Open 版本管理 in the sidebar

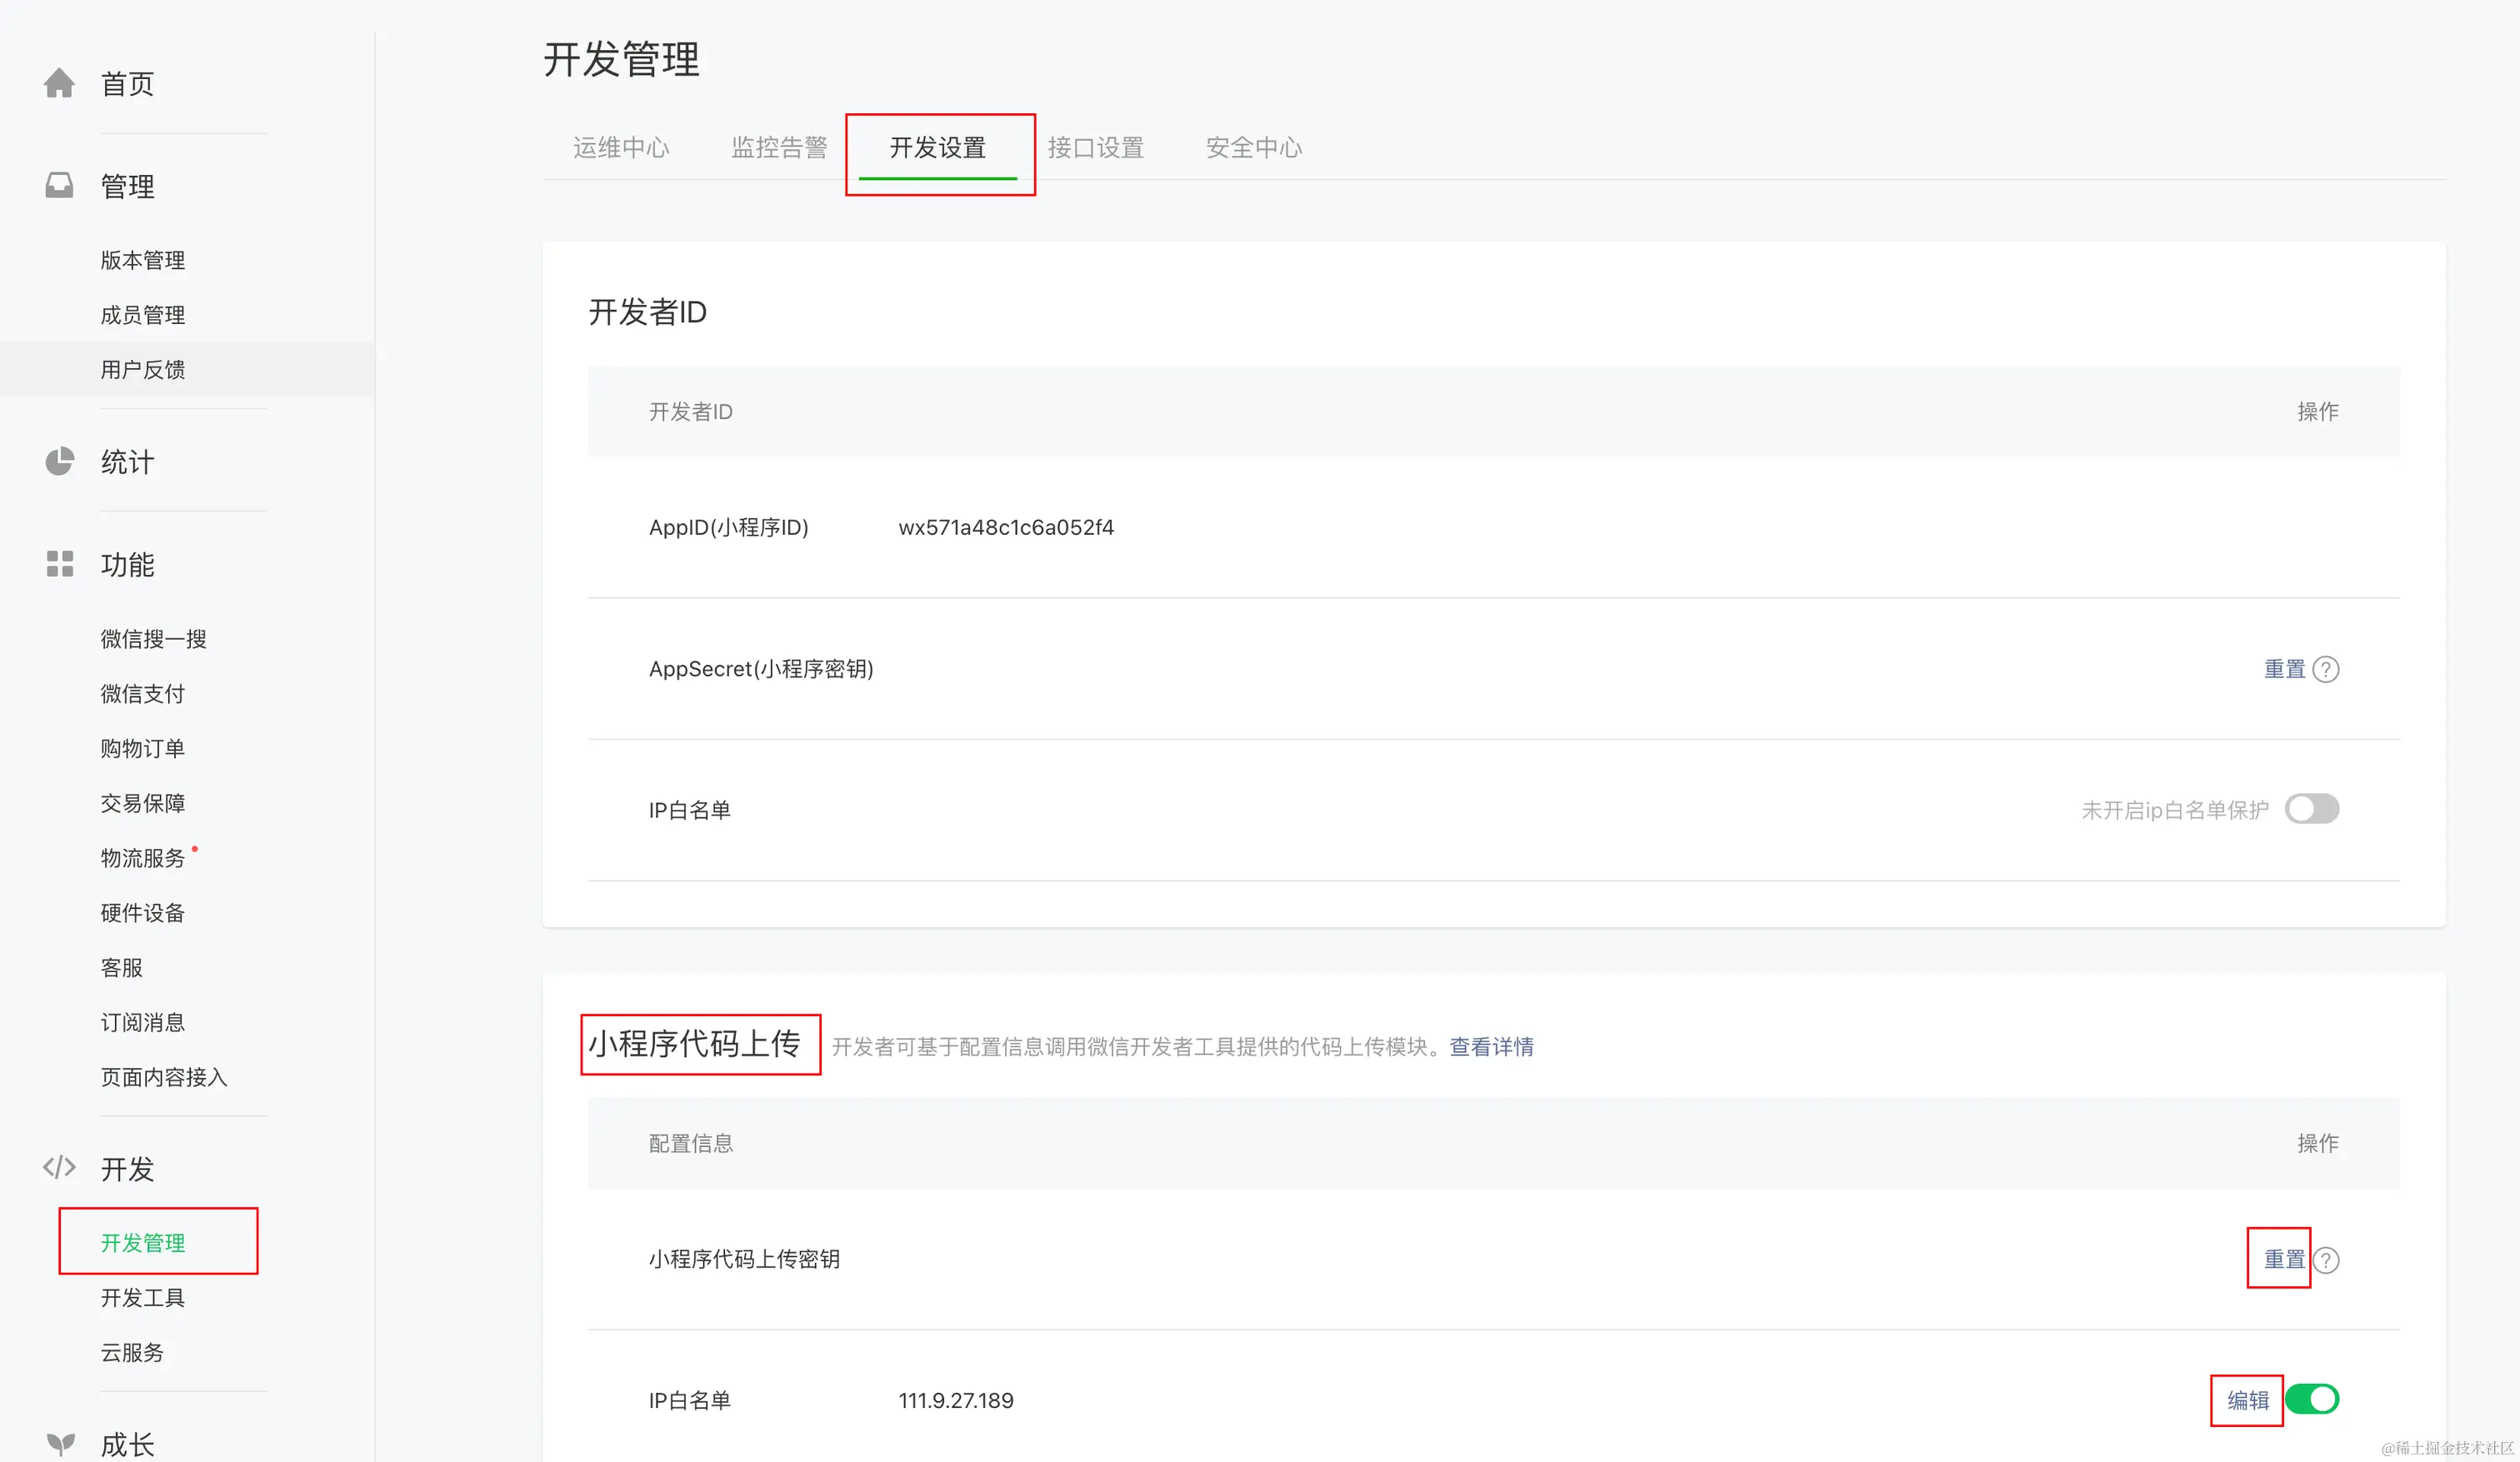143,260
